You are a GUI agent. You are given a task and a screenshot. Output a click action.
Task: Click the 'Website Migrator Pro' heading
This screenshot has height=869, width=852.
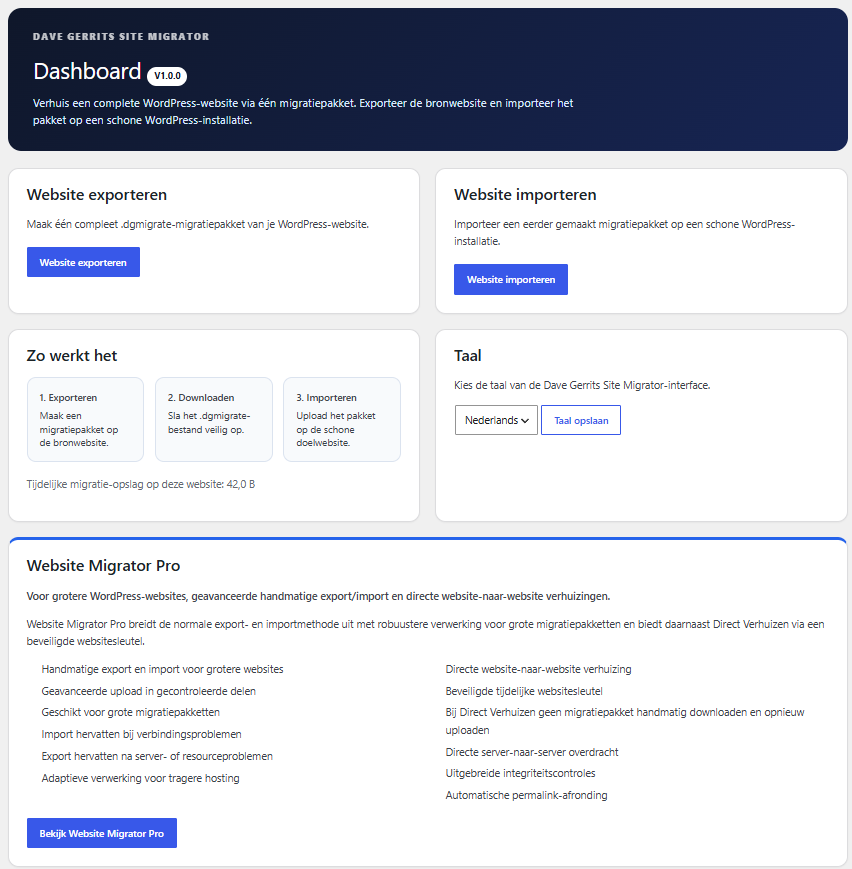coord(103,565)
